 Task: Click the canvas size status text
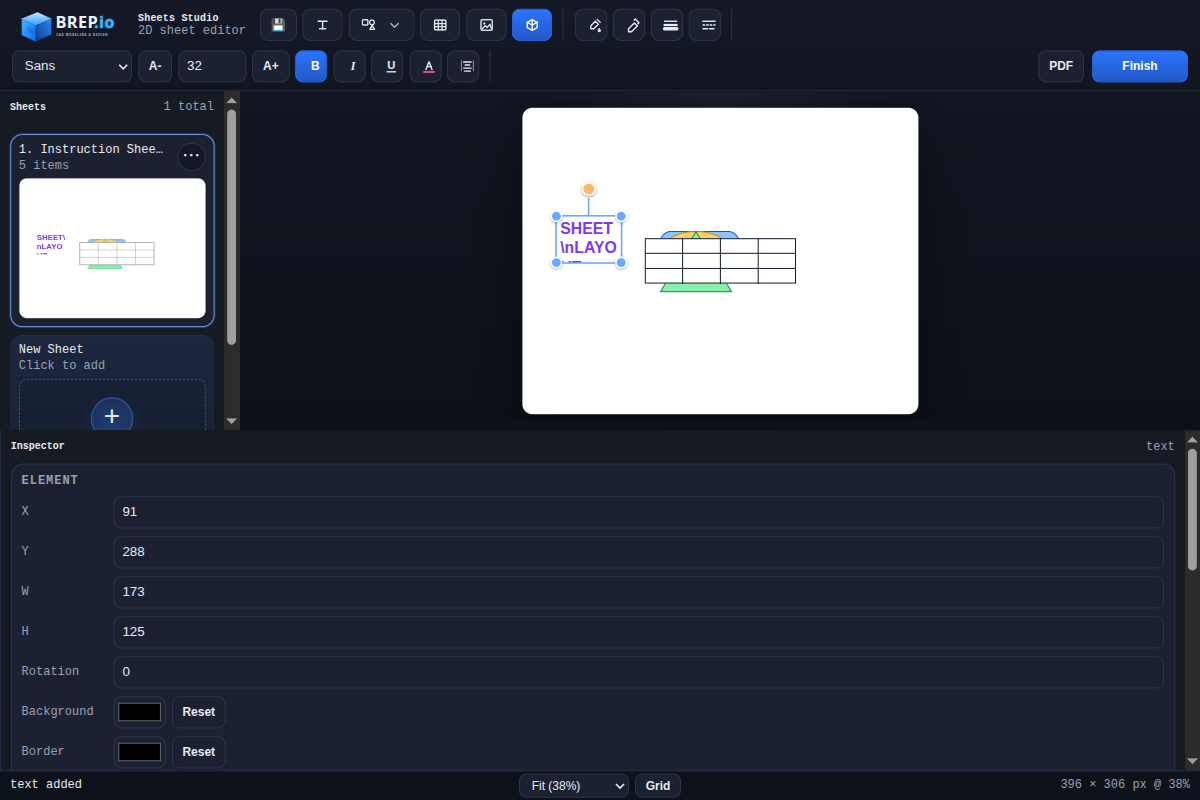1125,785
